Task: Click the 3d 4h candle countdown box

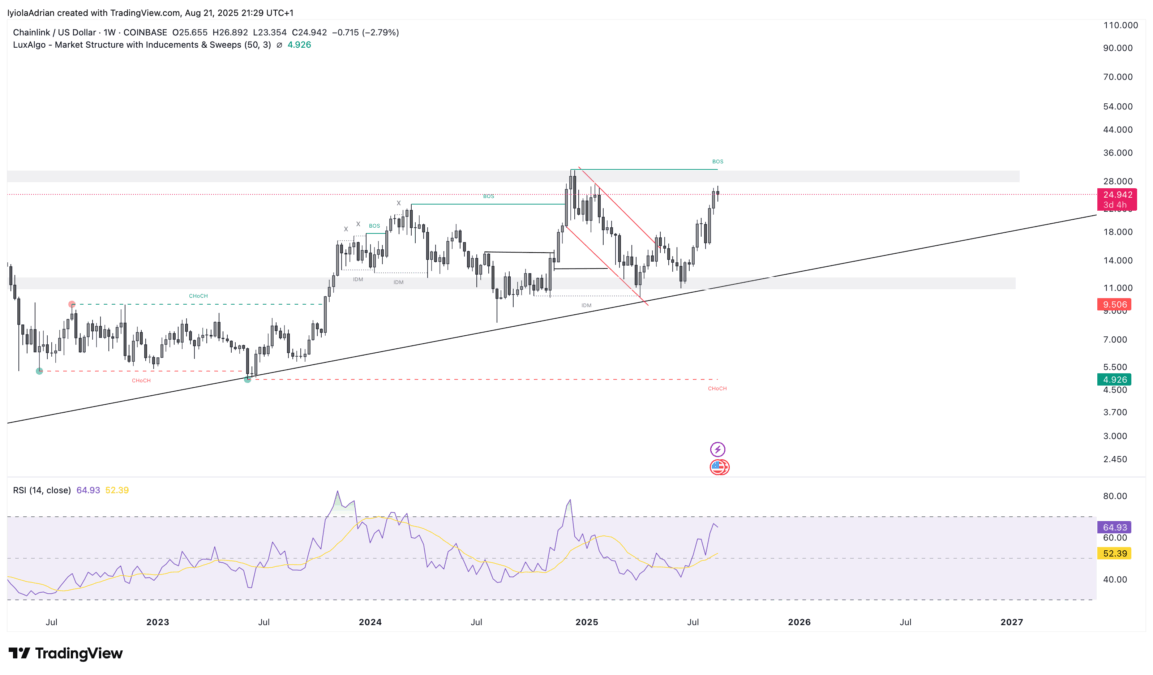Action: tap(1114, 203)
